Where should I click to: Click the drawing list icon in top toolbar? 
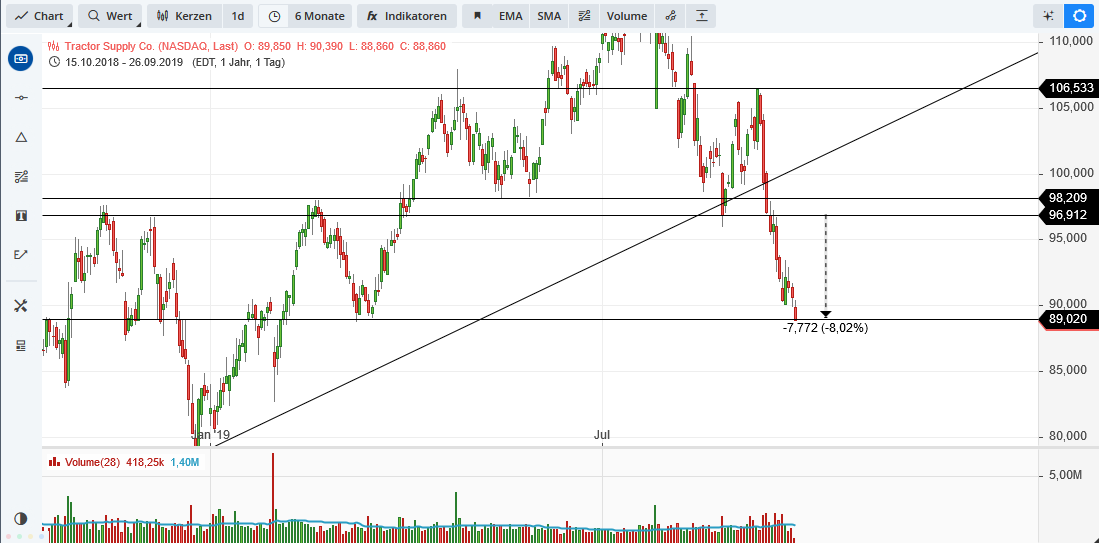[x=584, y=16]
